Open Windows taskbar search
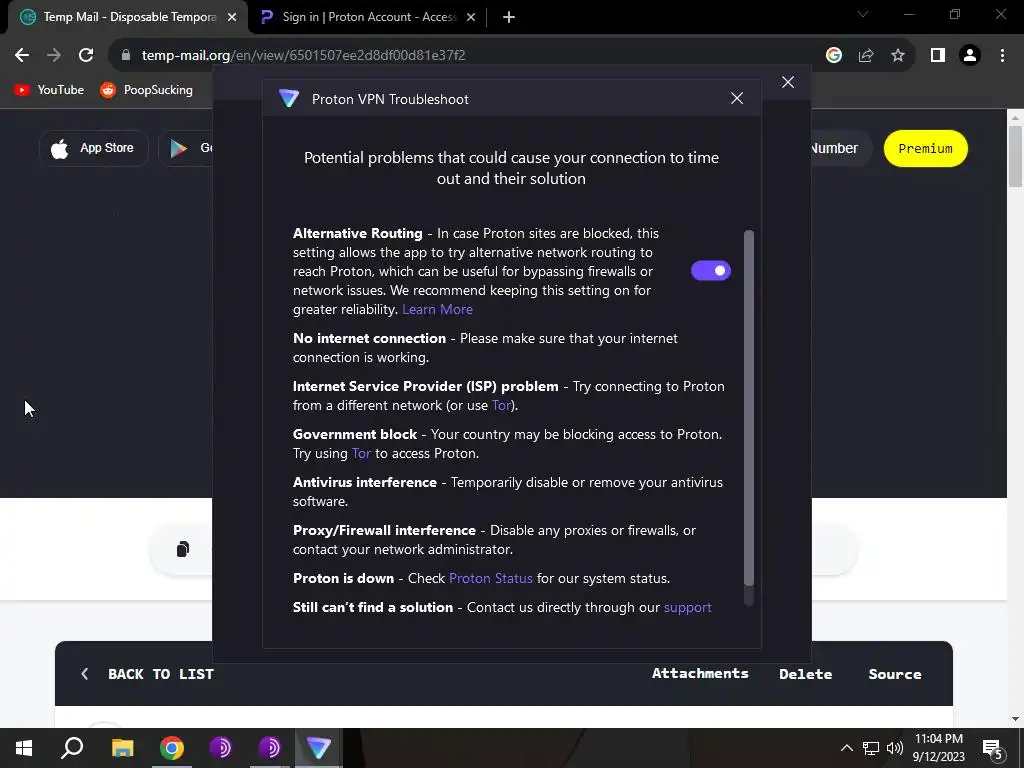This screenshot has width=1024, height=768. [72, 748]
